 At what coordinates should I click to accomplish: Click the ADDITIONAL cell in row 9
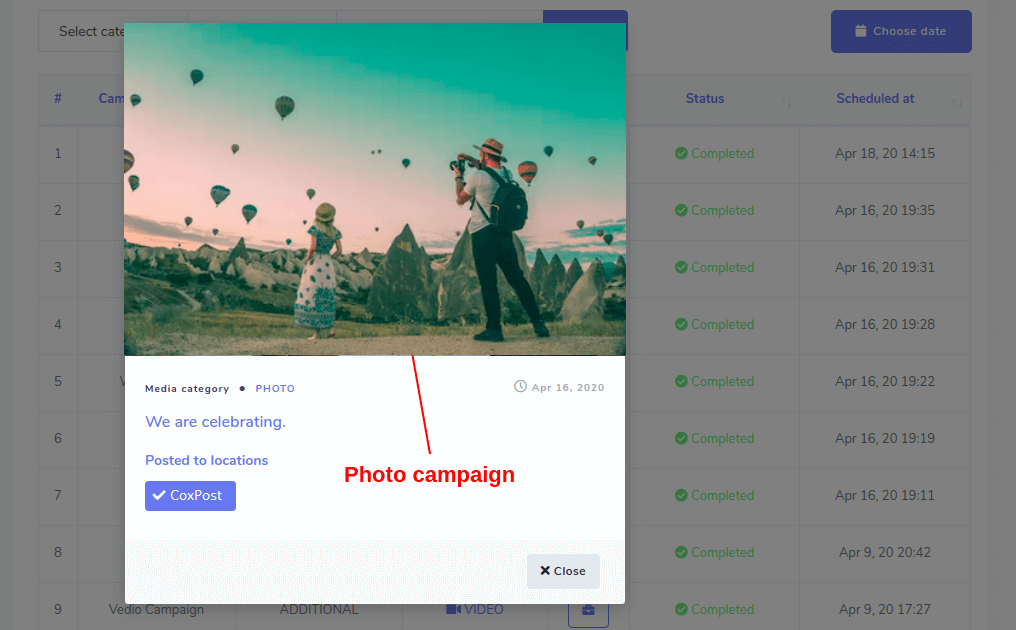318,610
